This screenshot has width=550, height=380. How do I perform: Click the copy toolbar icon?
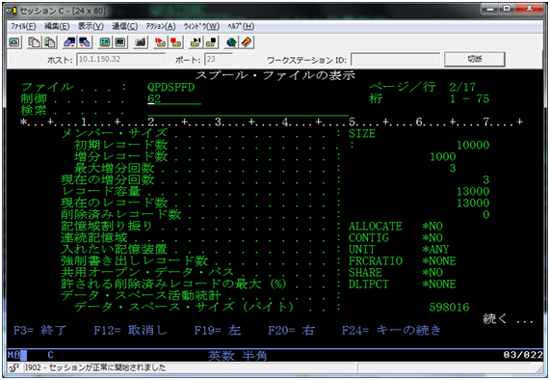tap(34, 42)
